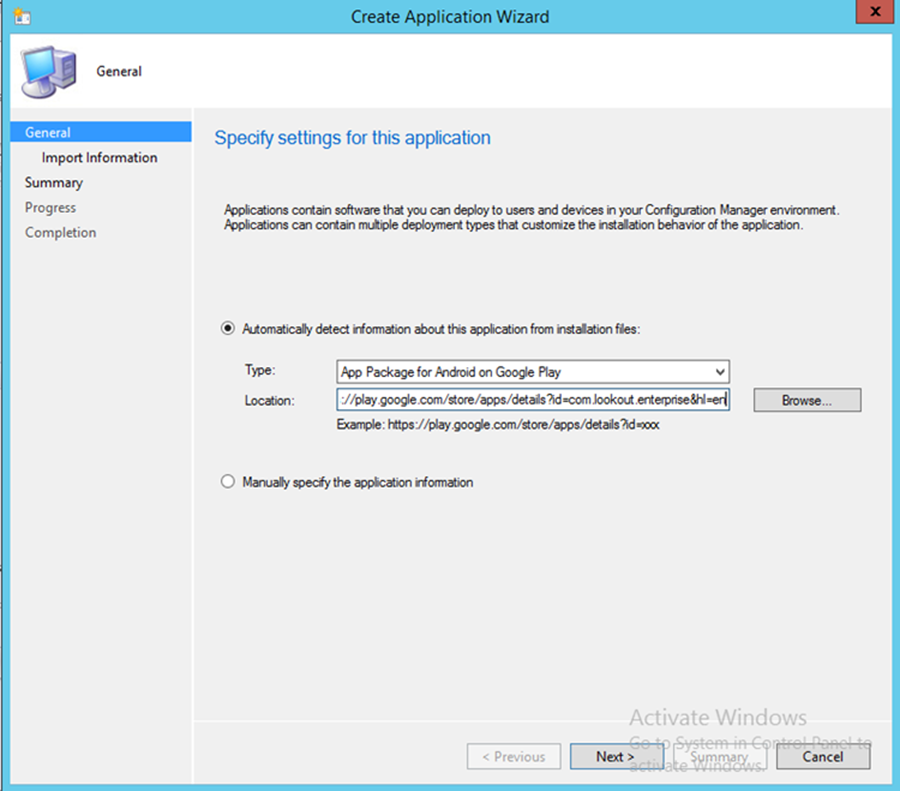Click the 'Create Application Wizard' title text
Viewport: 900px width, 791px height.
coord(450,17)
